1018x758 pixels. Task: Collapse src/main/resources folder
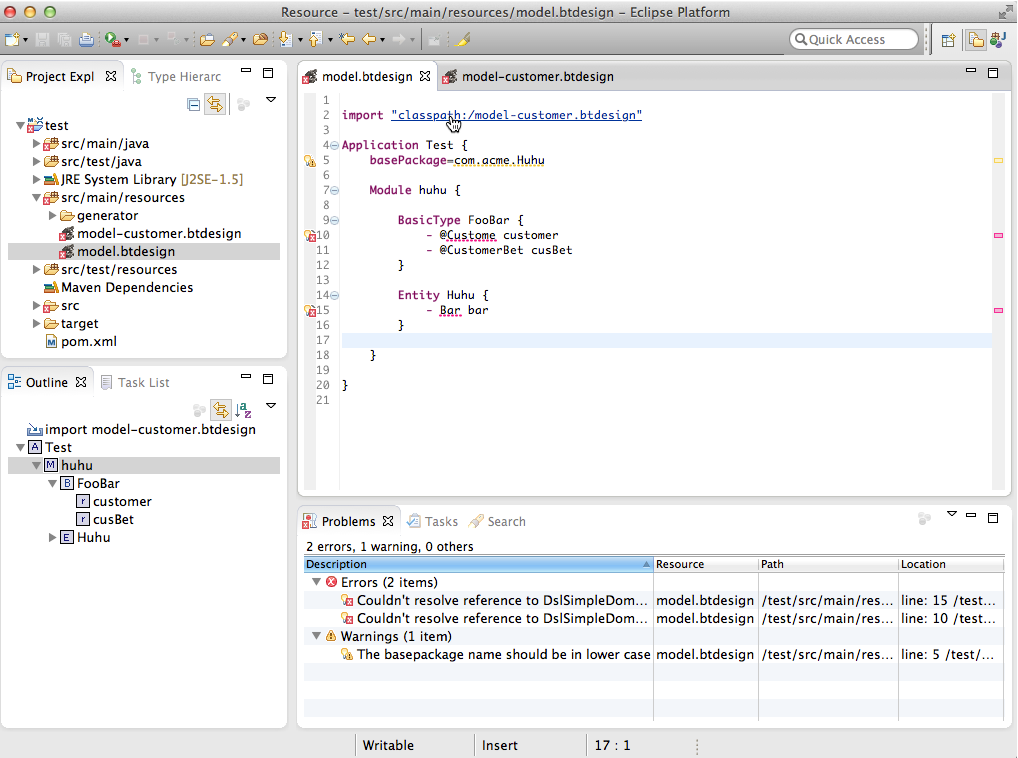(x=36, y=197)
